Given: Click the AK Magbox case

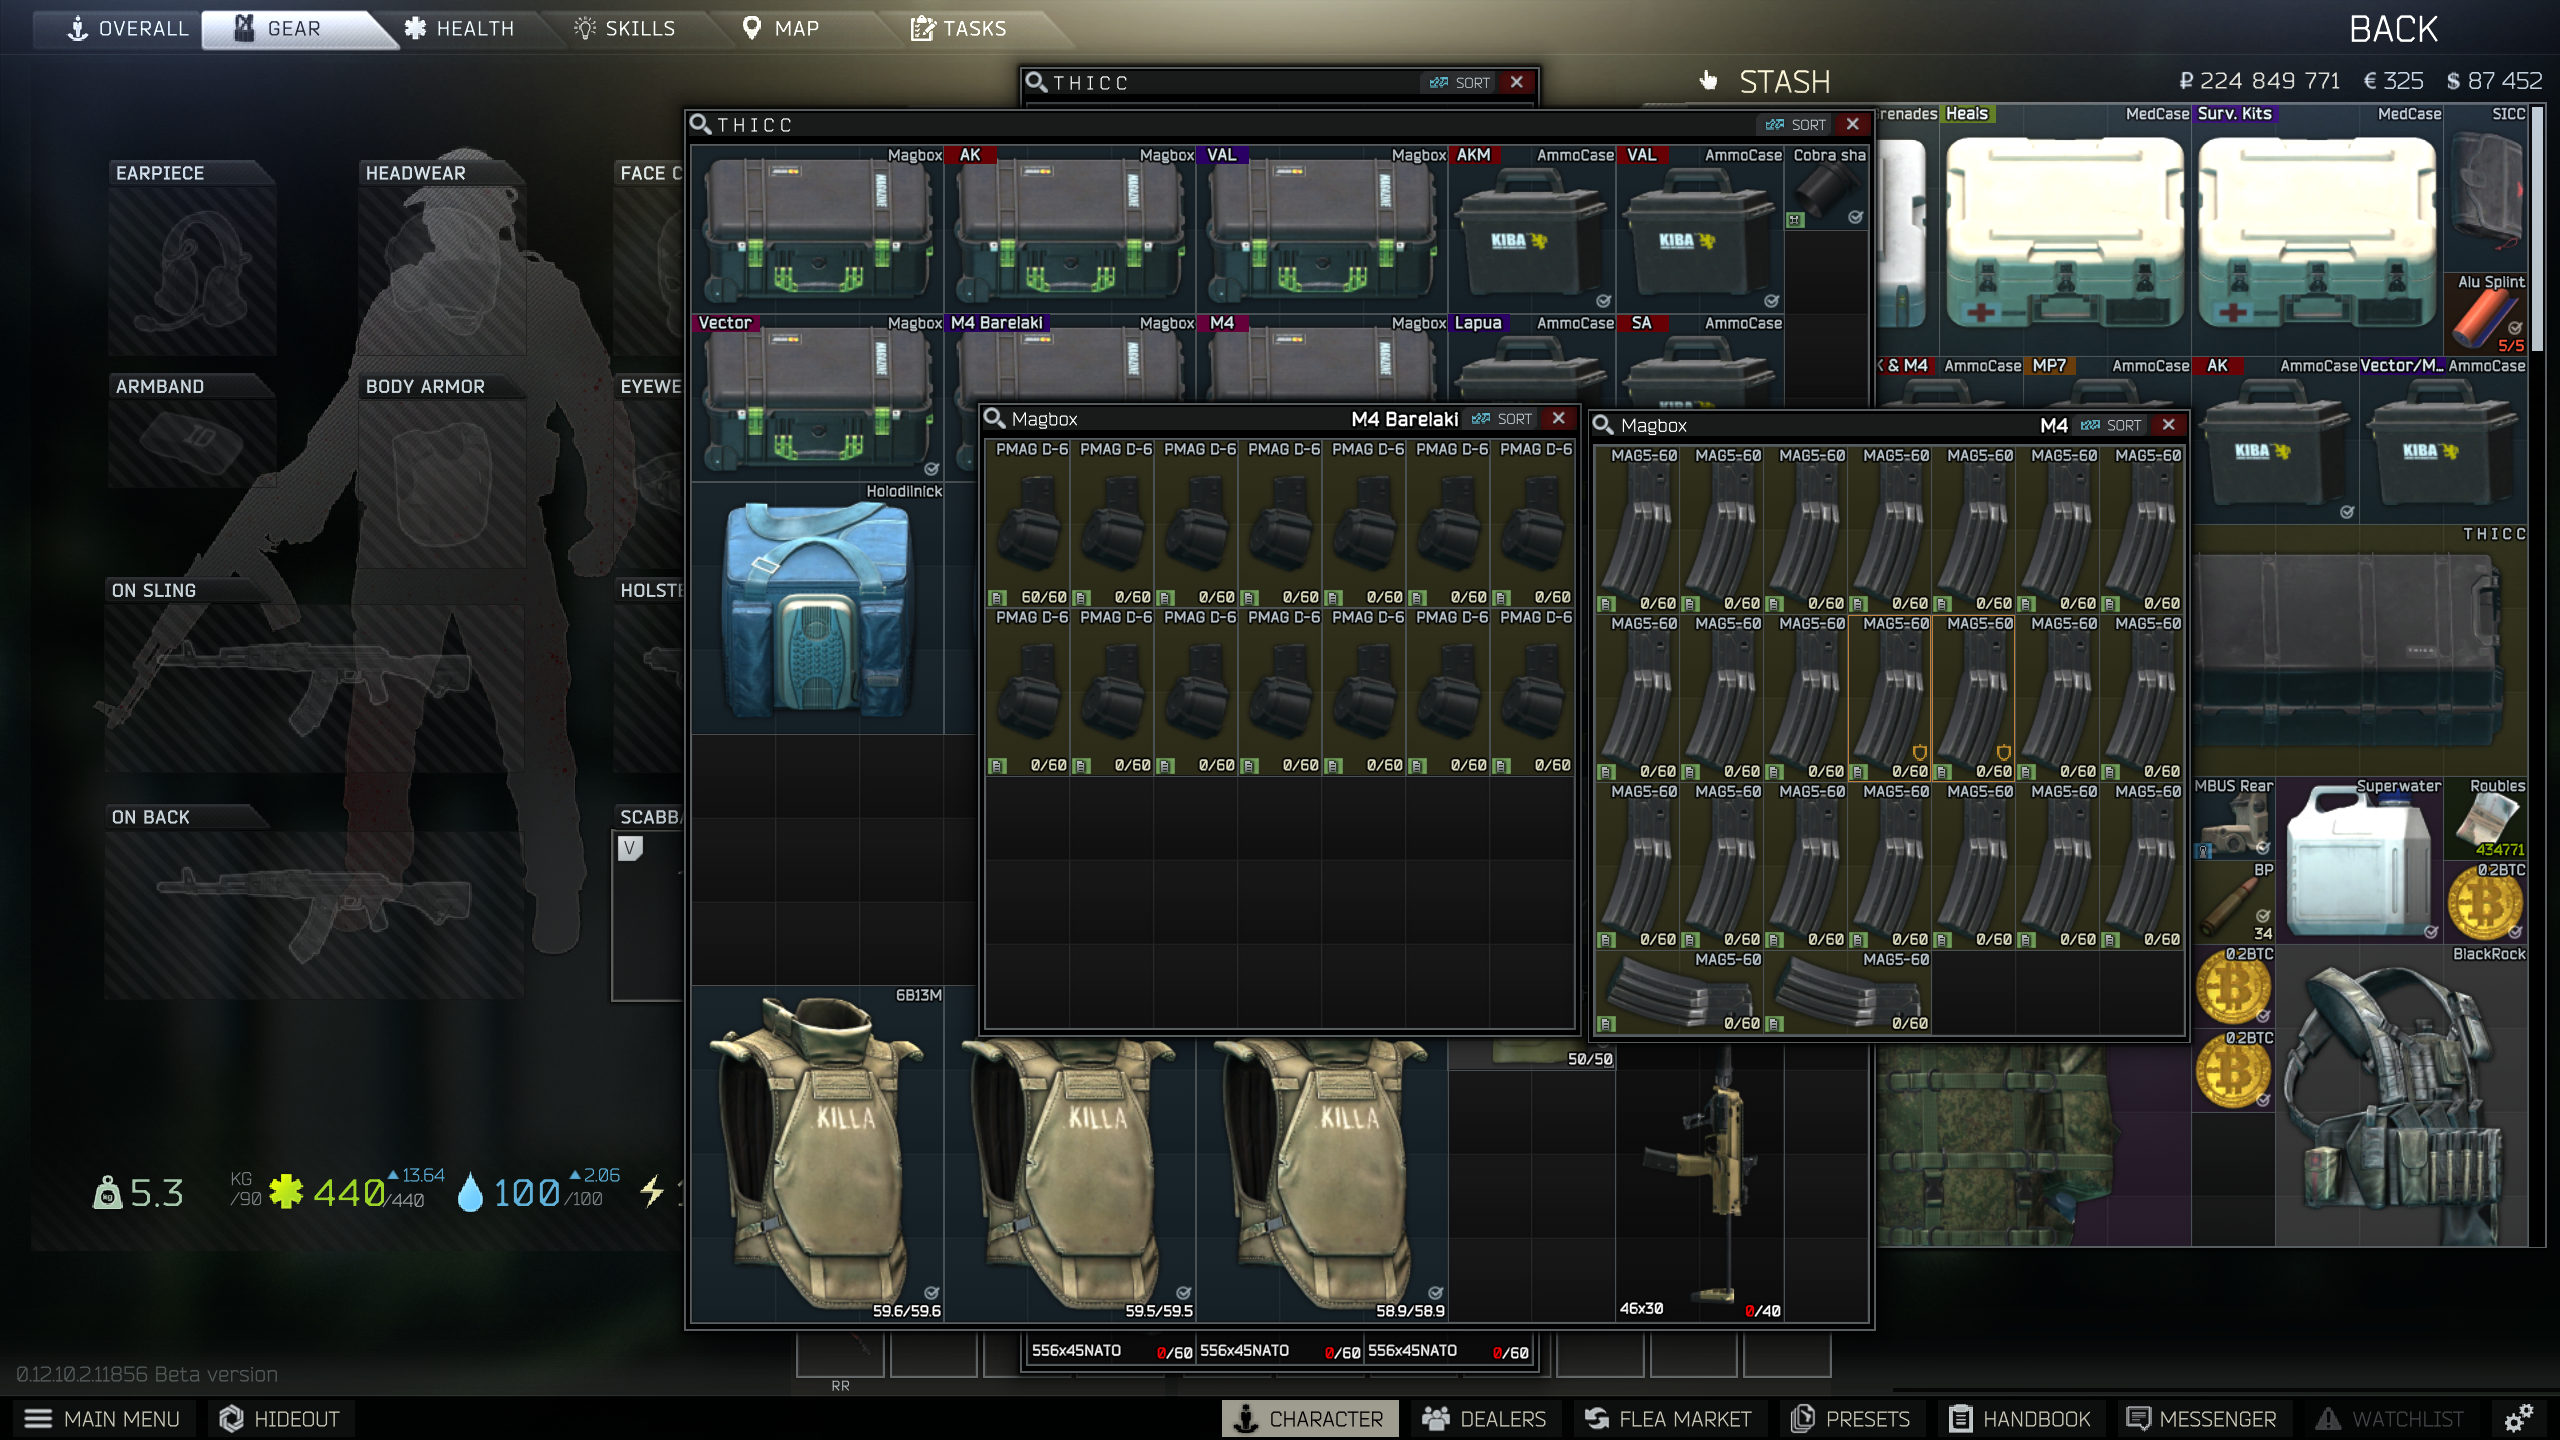Looking at the screenshot, I should pos(1070,230).
